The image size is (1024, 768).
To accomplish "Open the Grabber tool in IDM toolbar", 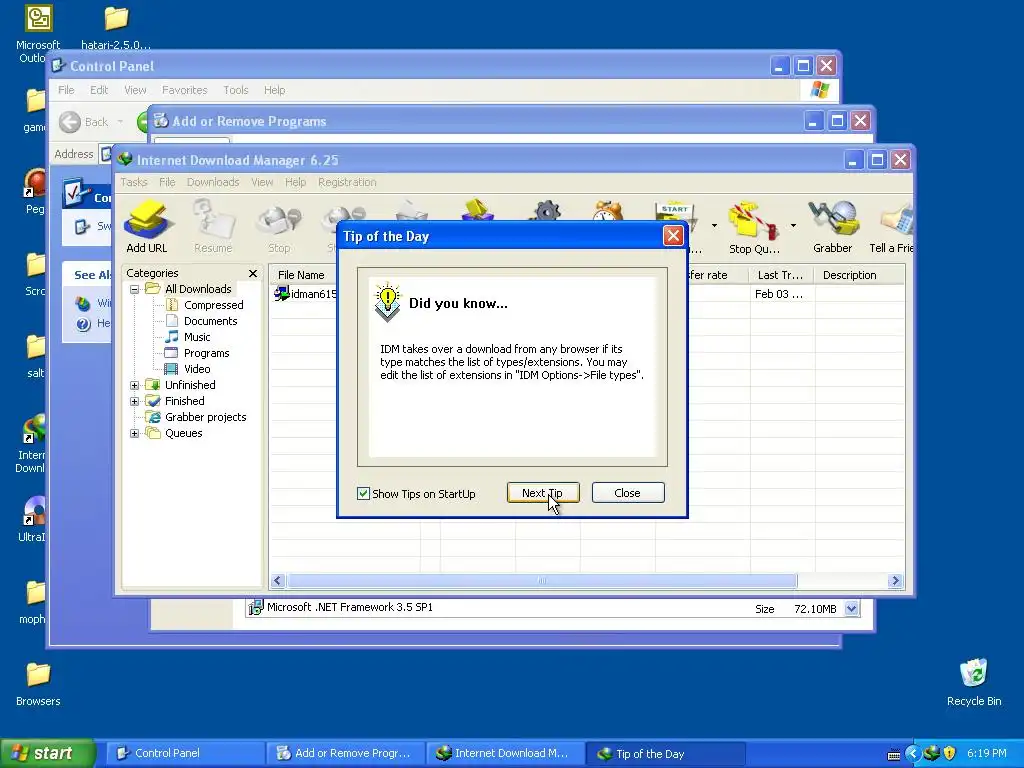I will (x=832, y=227).
